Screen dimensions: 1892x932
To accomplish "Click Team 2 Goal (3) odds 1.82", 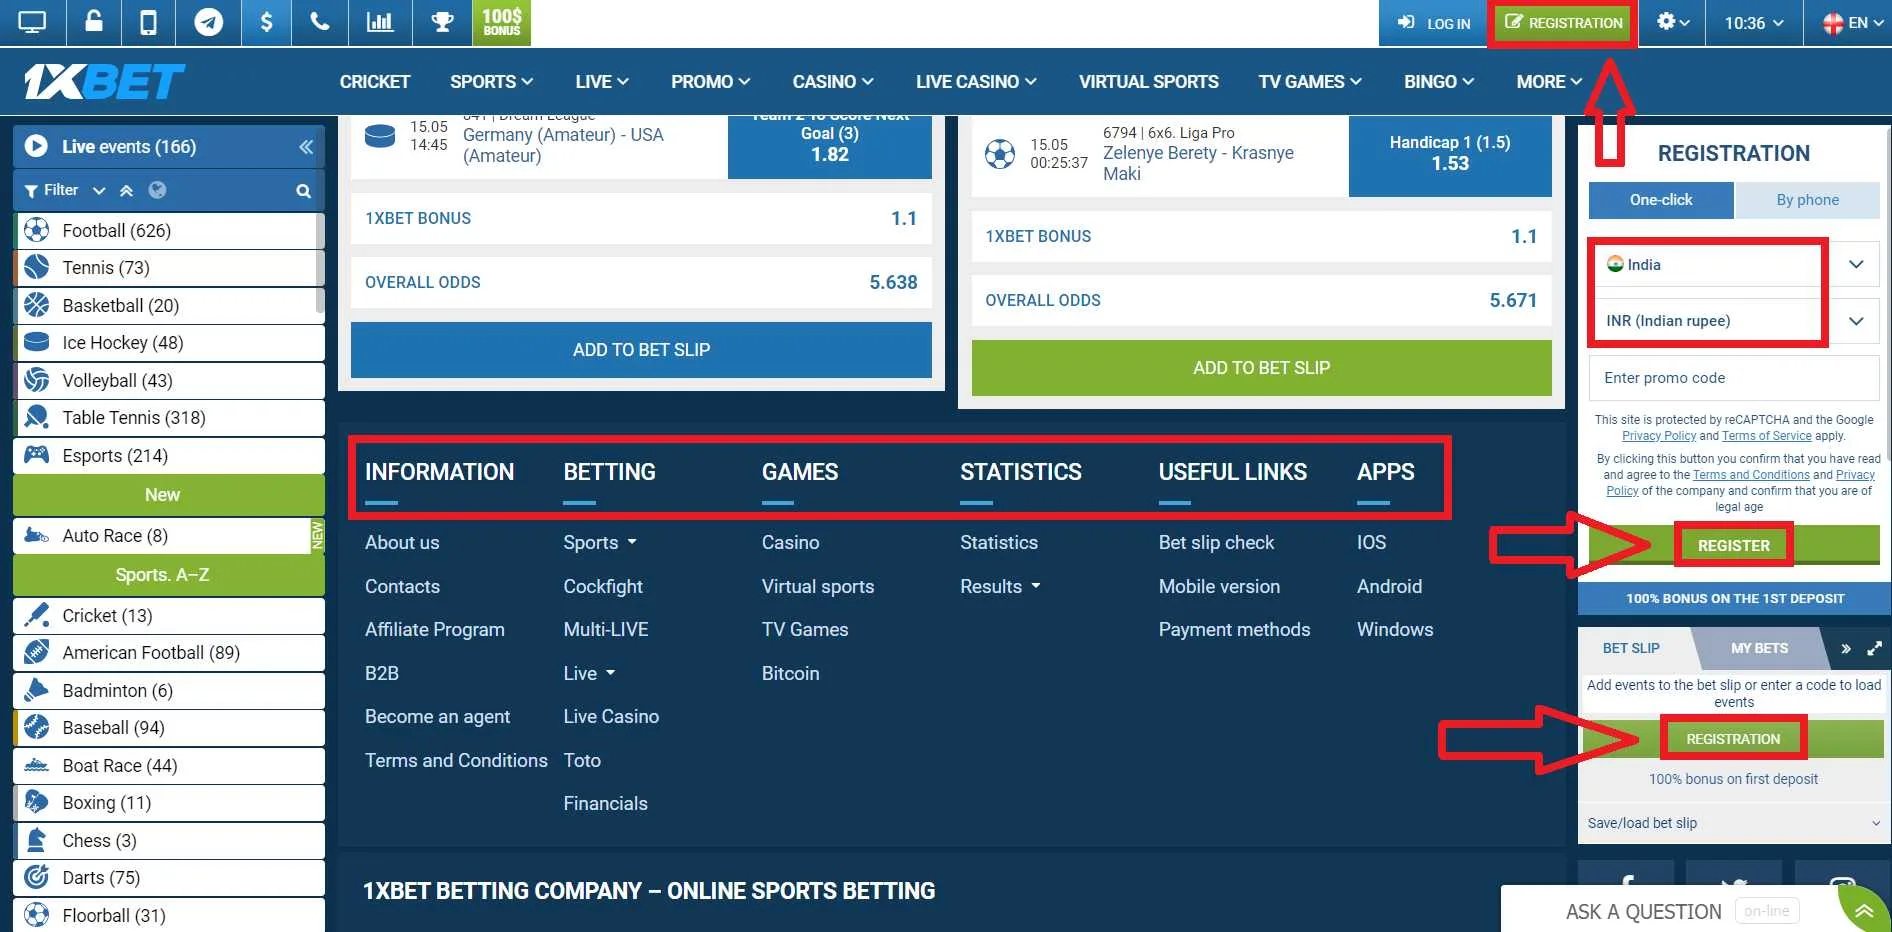I will [829, 146].
